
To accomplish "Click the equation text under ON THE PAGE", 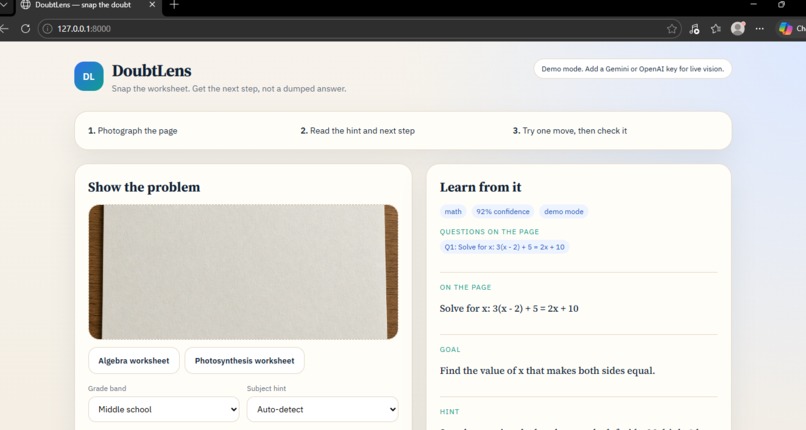I will tap(509, 309).
